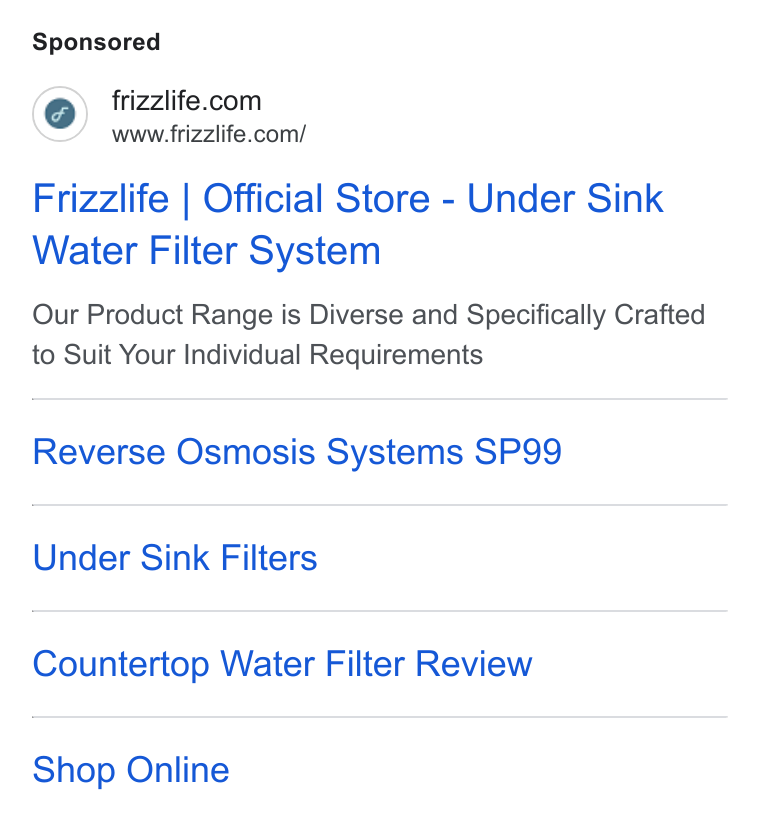Click "Under Sink" at the headline's end
Screen dimensions: 760x822
[565, 198]
